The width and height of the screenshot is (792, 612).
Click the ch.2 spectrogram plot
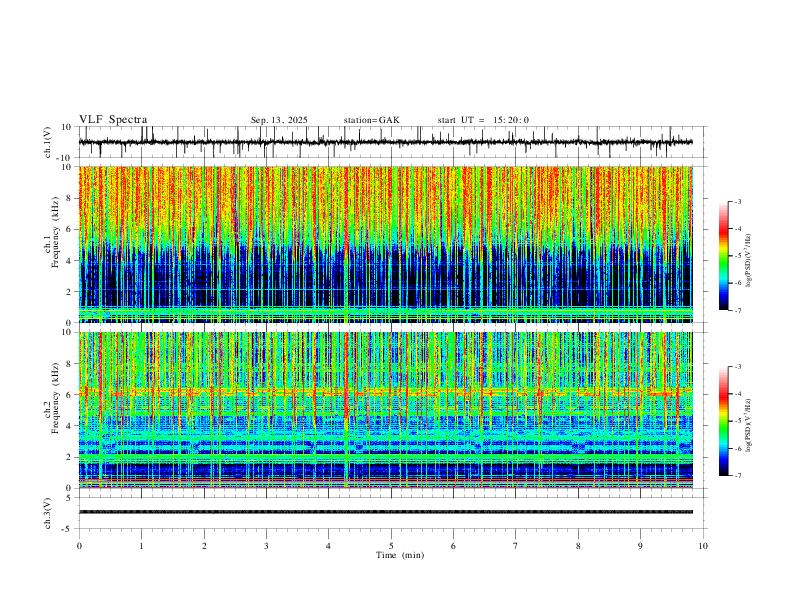(x=386, y=410)
